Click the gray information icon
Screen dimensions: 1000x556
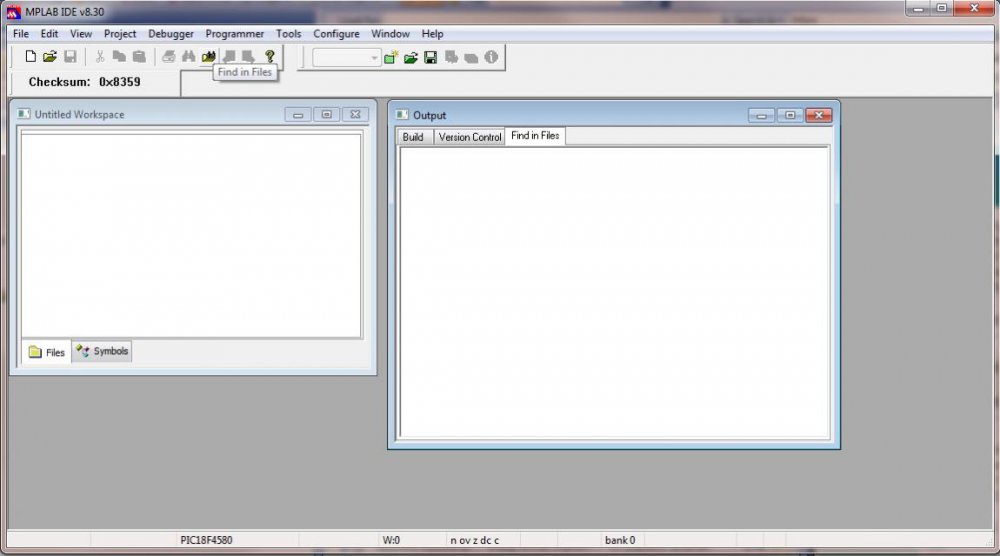[x=491, y=57]
